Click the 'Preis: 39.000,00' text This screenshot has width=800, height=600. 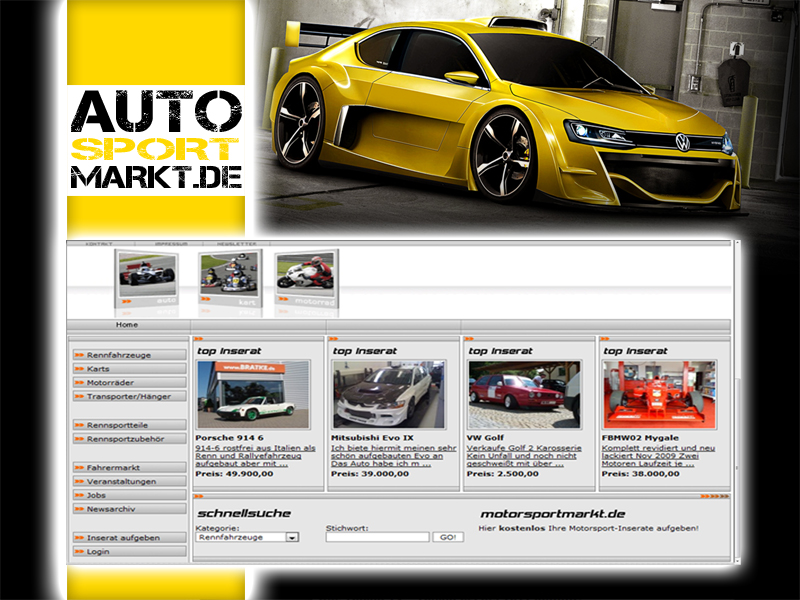[x=370, y=473]
